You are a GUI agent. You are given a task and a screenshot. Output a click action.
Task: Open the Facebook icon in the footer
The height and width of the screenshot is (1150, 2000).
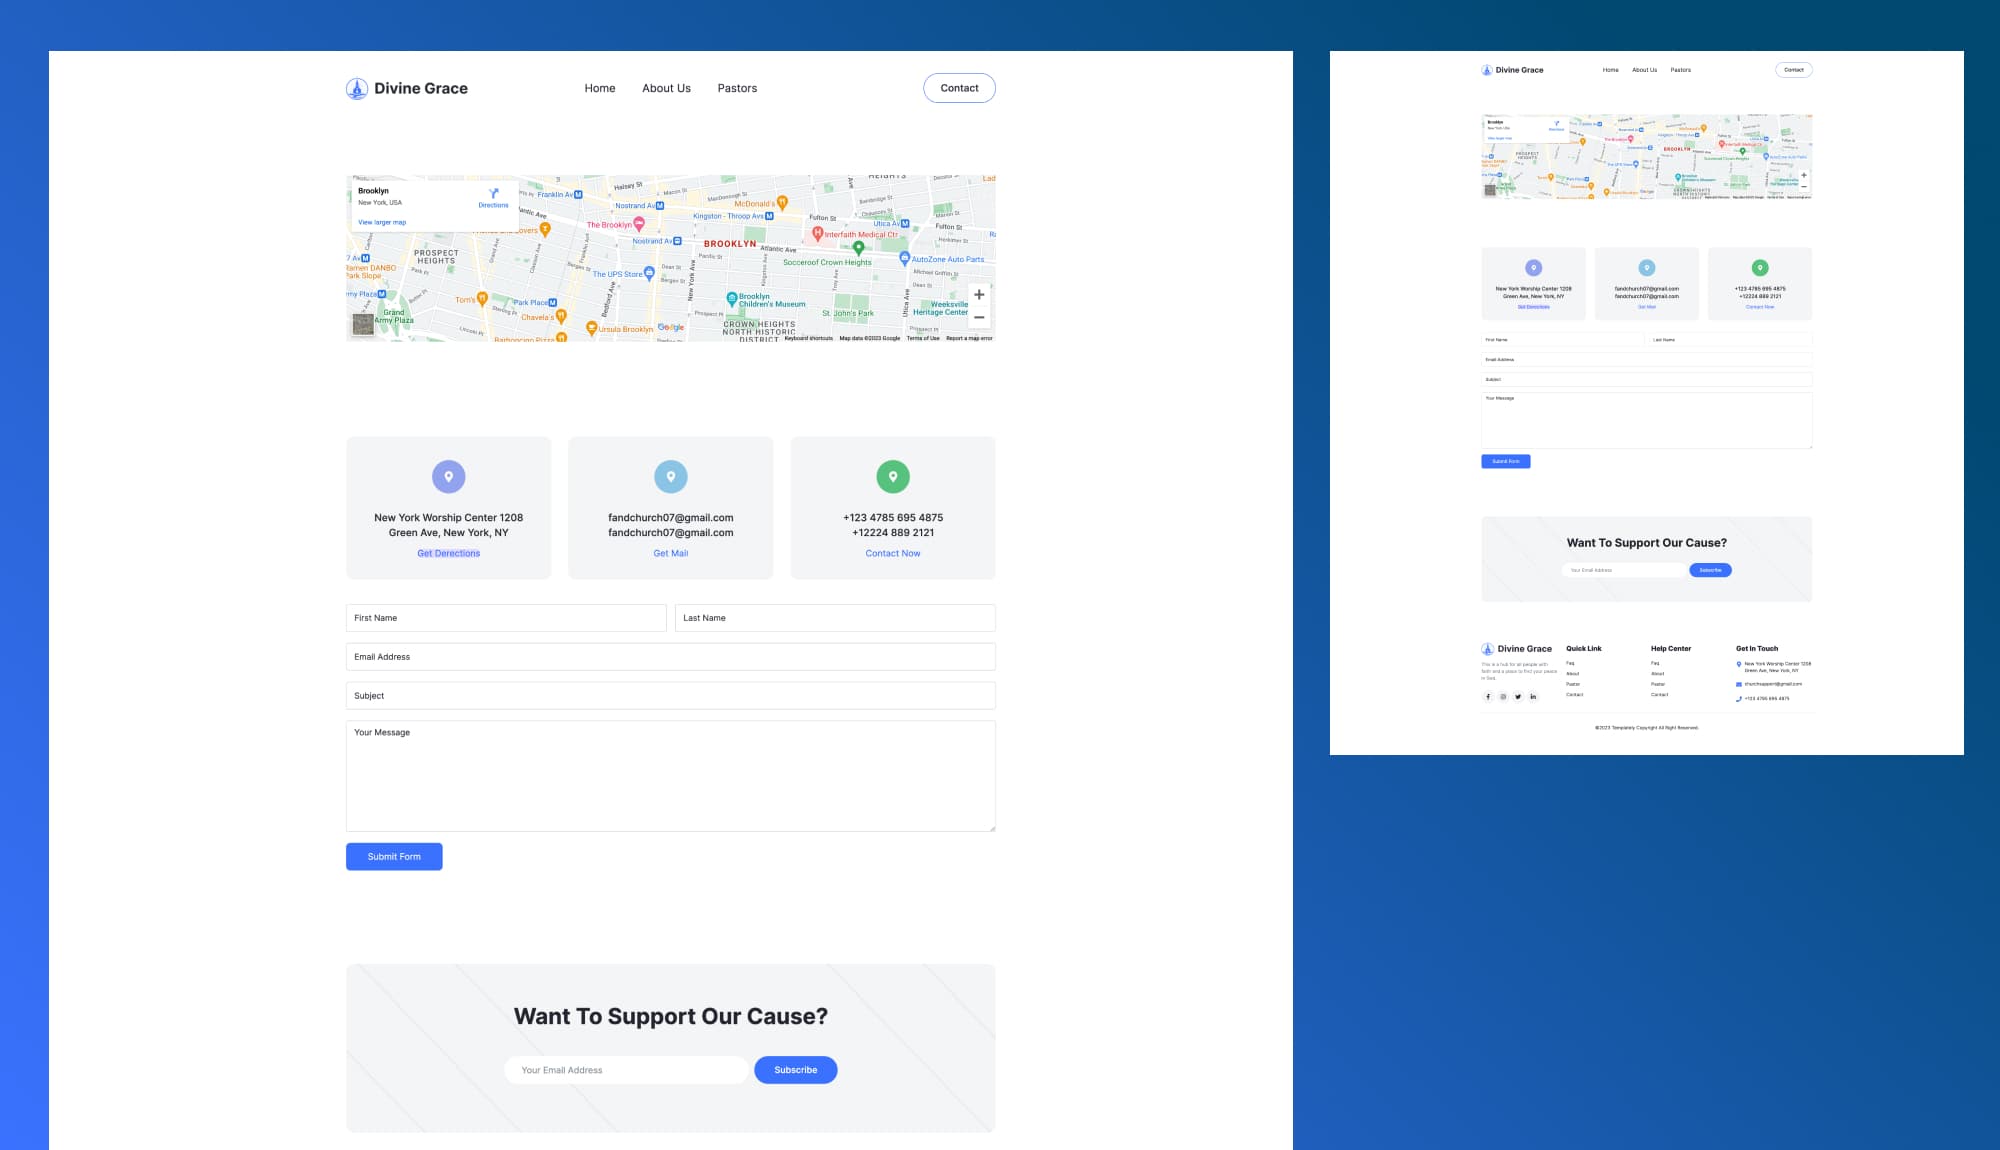1488,697
